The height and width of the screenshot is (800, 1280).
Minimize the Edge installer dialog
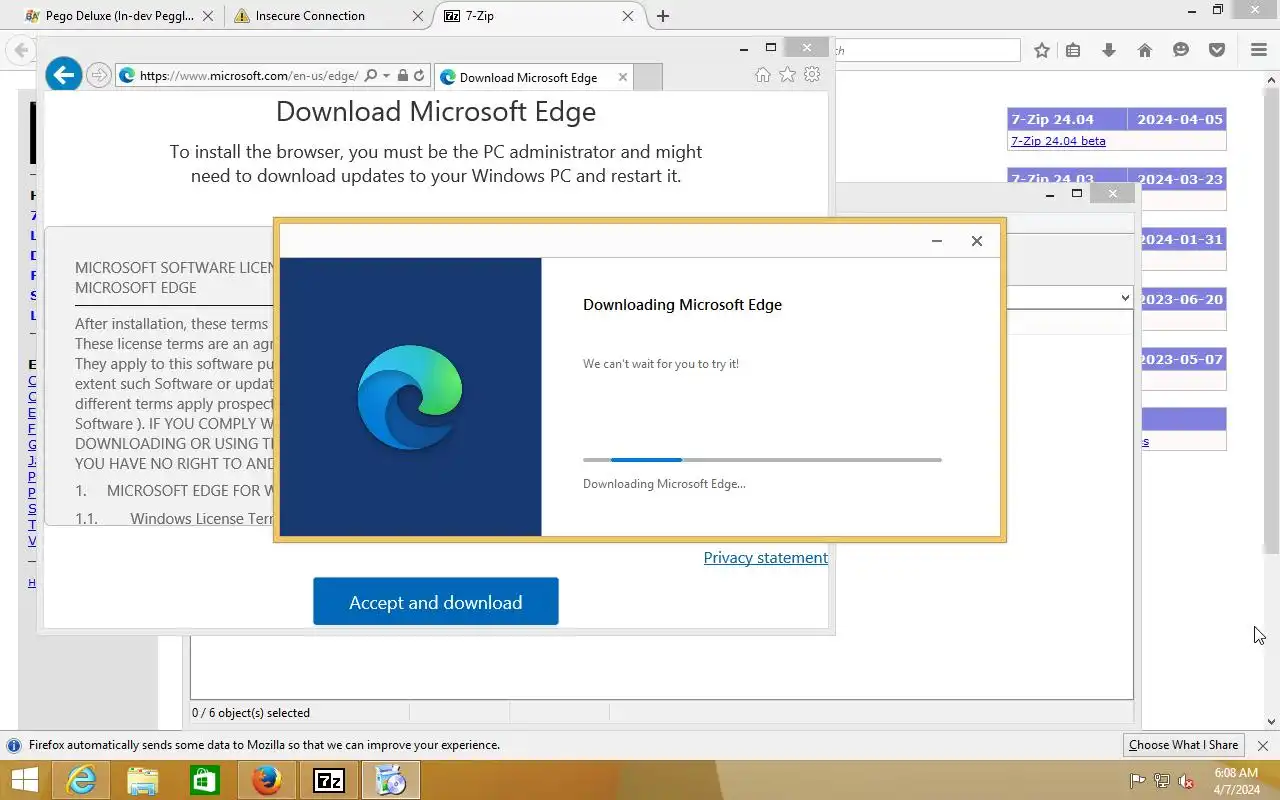coord(937,241)
